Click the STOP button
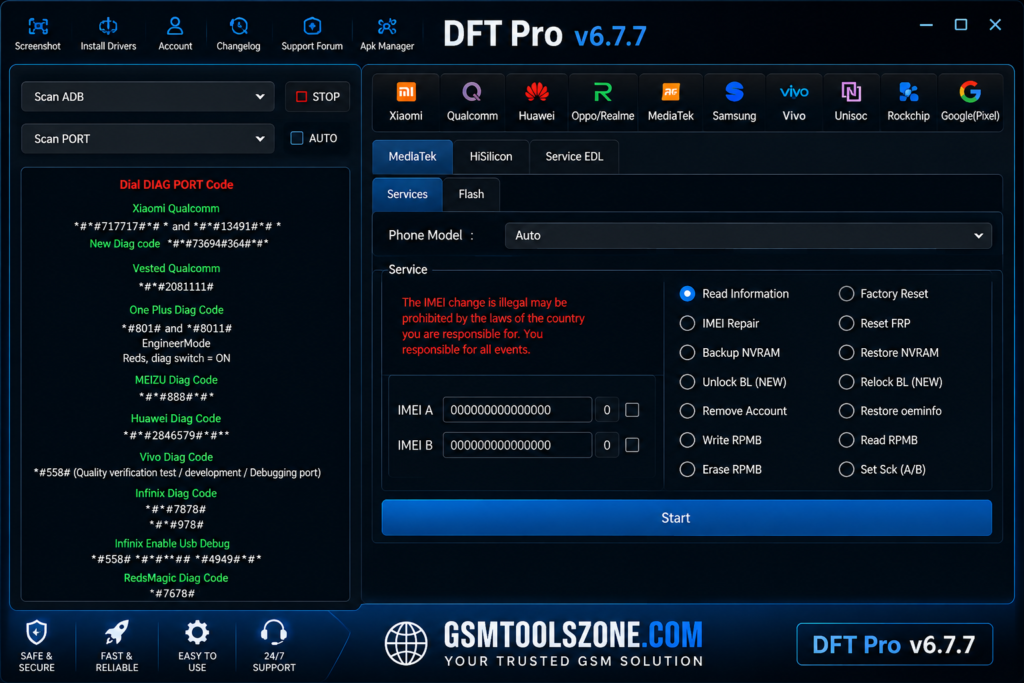 coord(317,97)
